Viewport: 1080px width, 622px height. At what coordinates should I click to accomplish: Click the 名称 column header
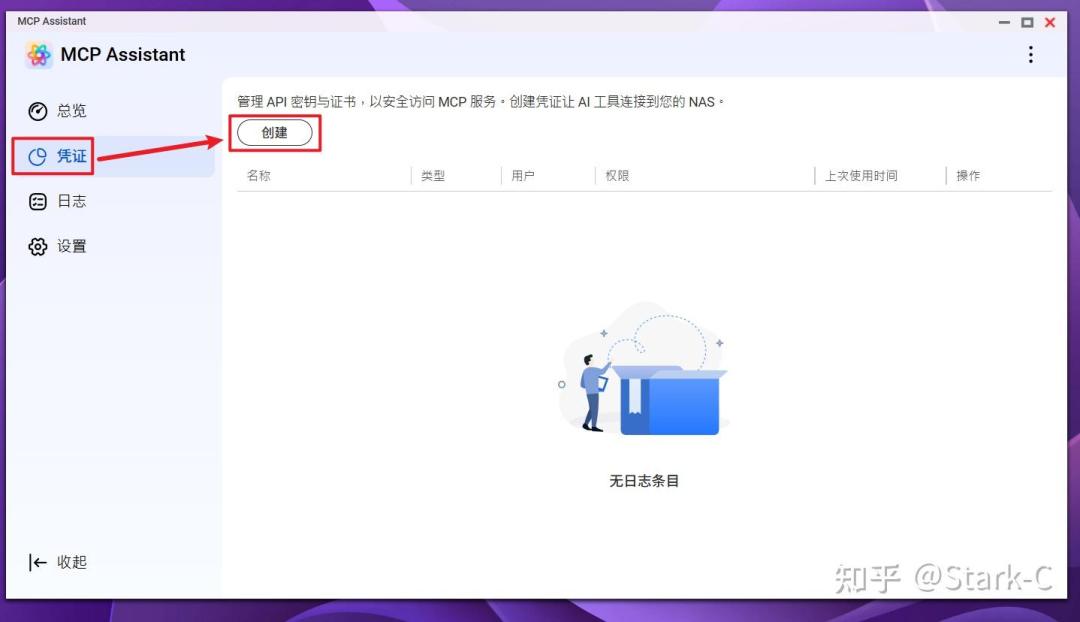point(259,176)
